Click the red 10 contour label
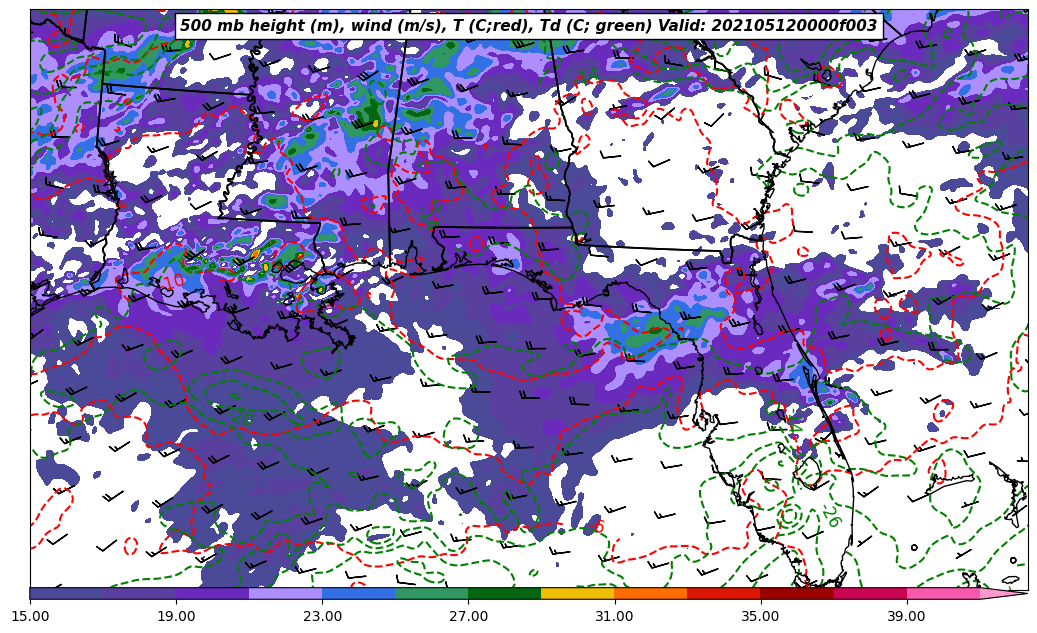Screen dimensions: 1037x633 click(174, 279)
